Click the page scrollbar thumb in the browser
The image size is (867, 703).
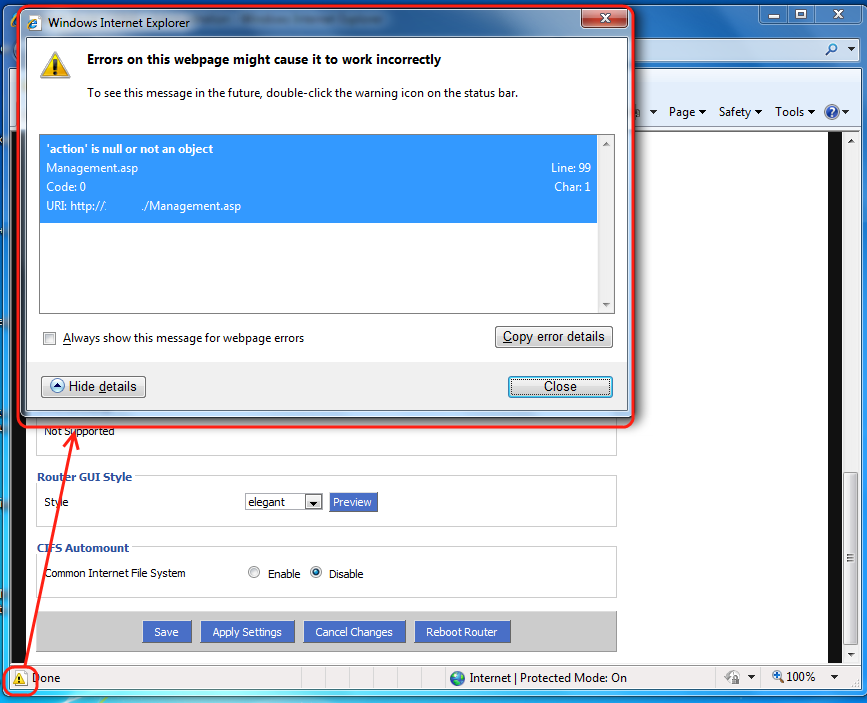pos(850,558)
